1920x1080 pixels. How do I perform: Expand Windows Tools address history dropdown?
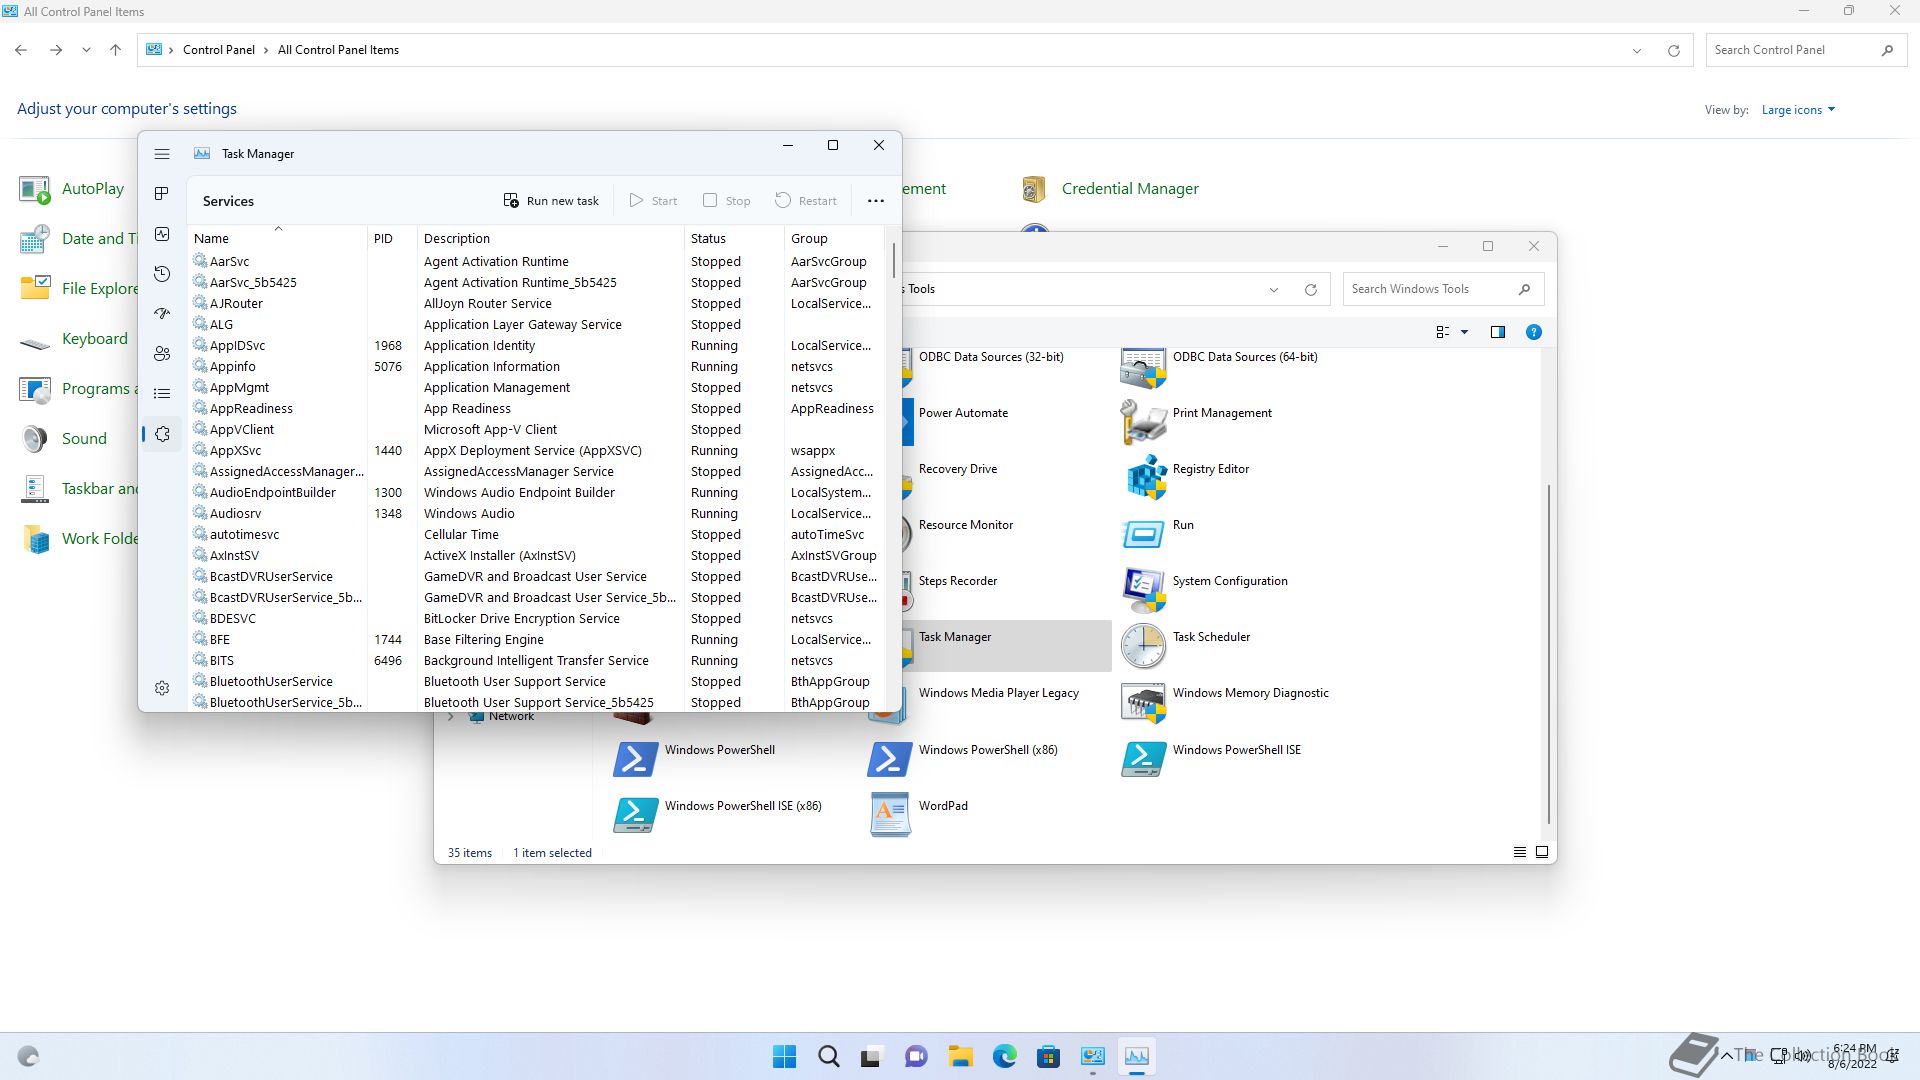(1274, 290)
